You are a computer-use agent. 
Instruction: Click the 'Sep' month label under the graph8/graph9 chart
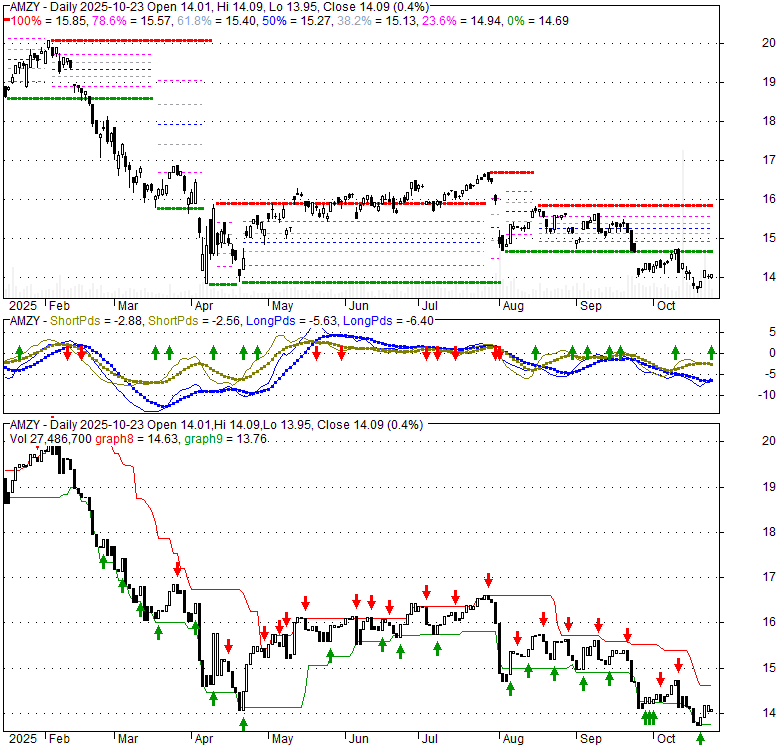[590, 739]
